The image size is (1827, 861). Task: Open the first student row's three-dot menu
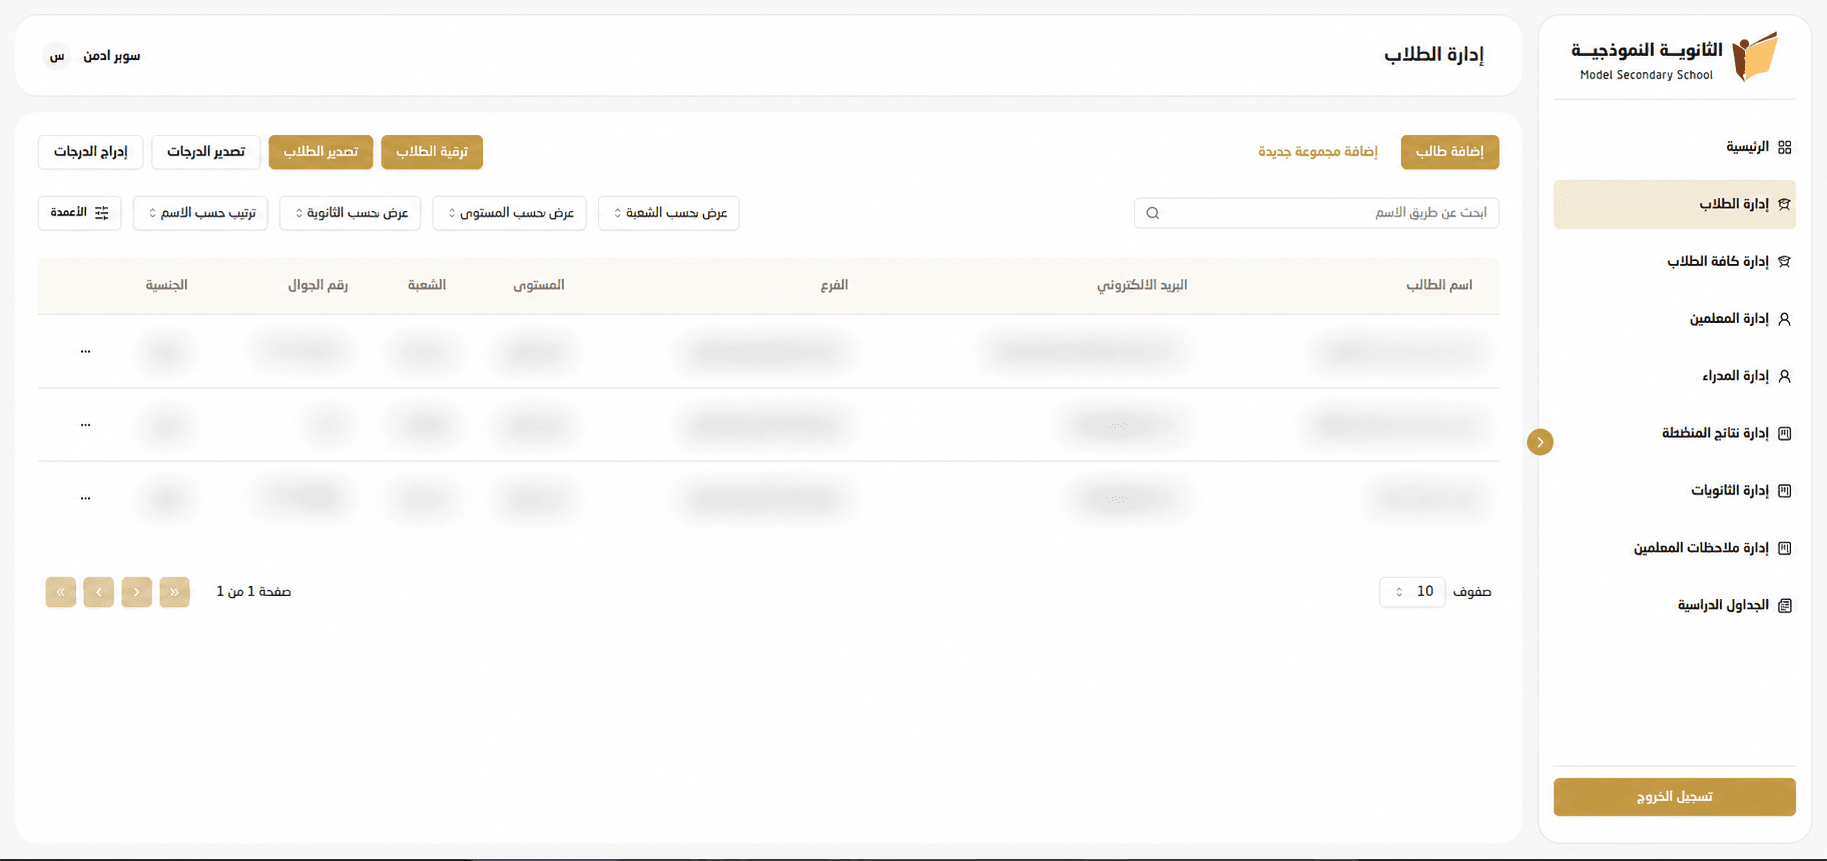coord(85,351)
